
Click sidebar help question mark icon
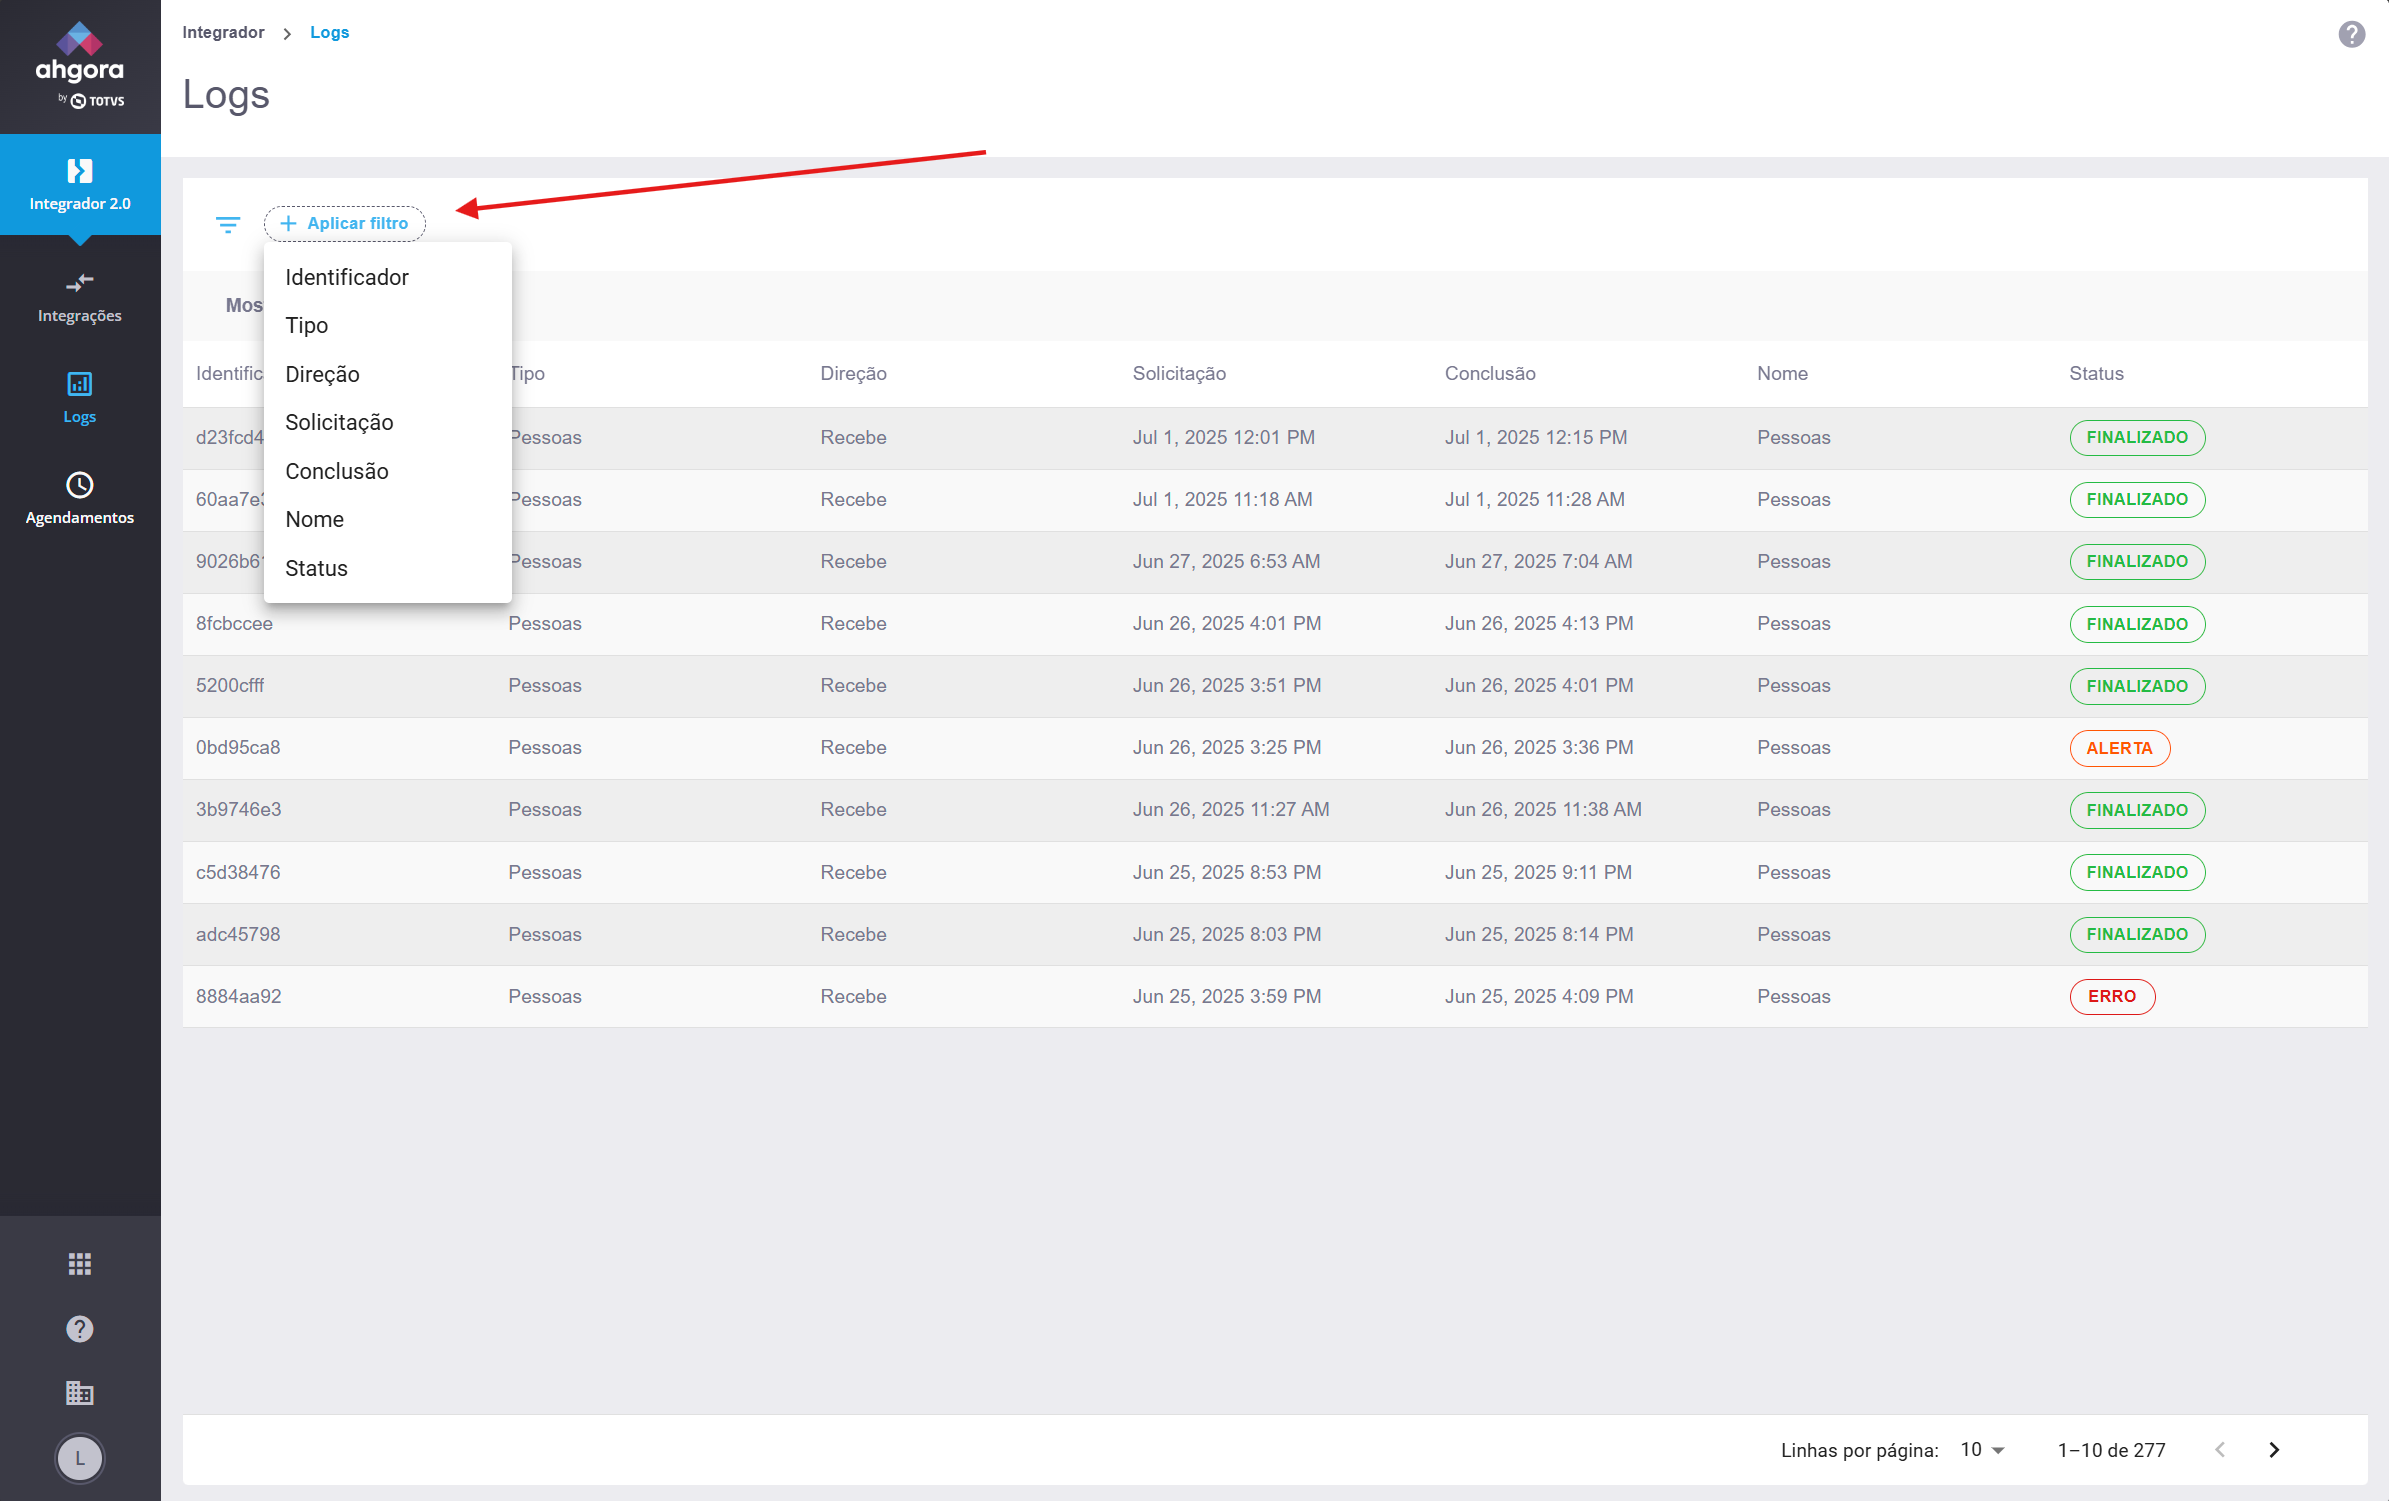coord(80,1329)
